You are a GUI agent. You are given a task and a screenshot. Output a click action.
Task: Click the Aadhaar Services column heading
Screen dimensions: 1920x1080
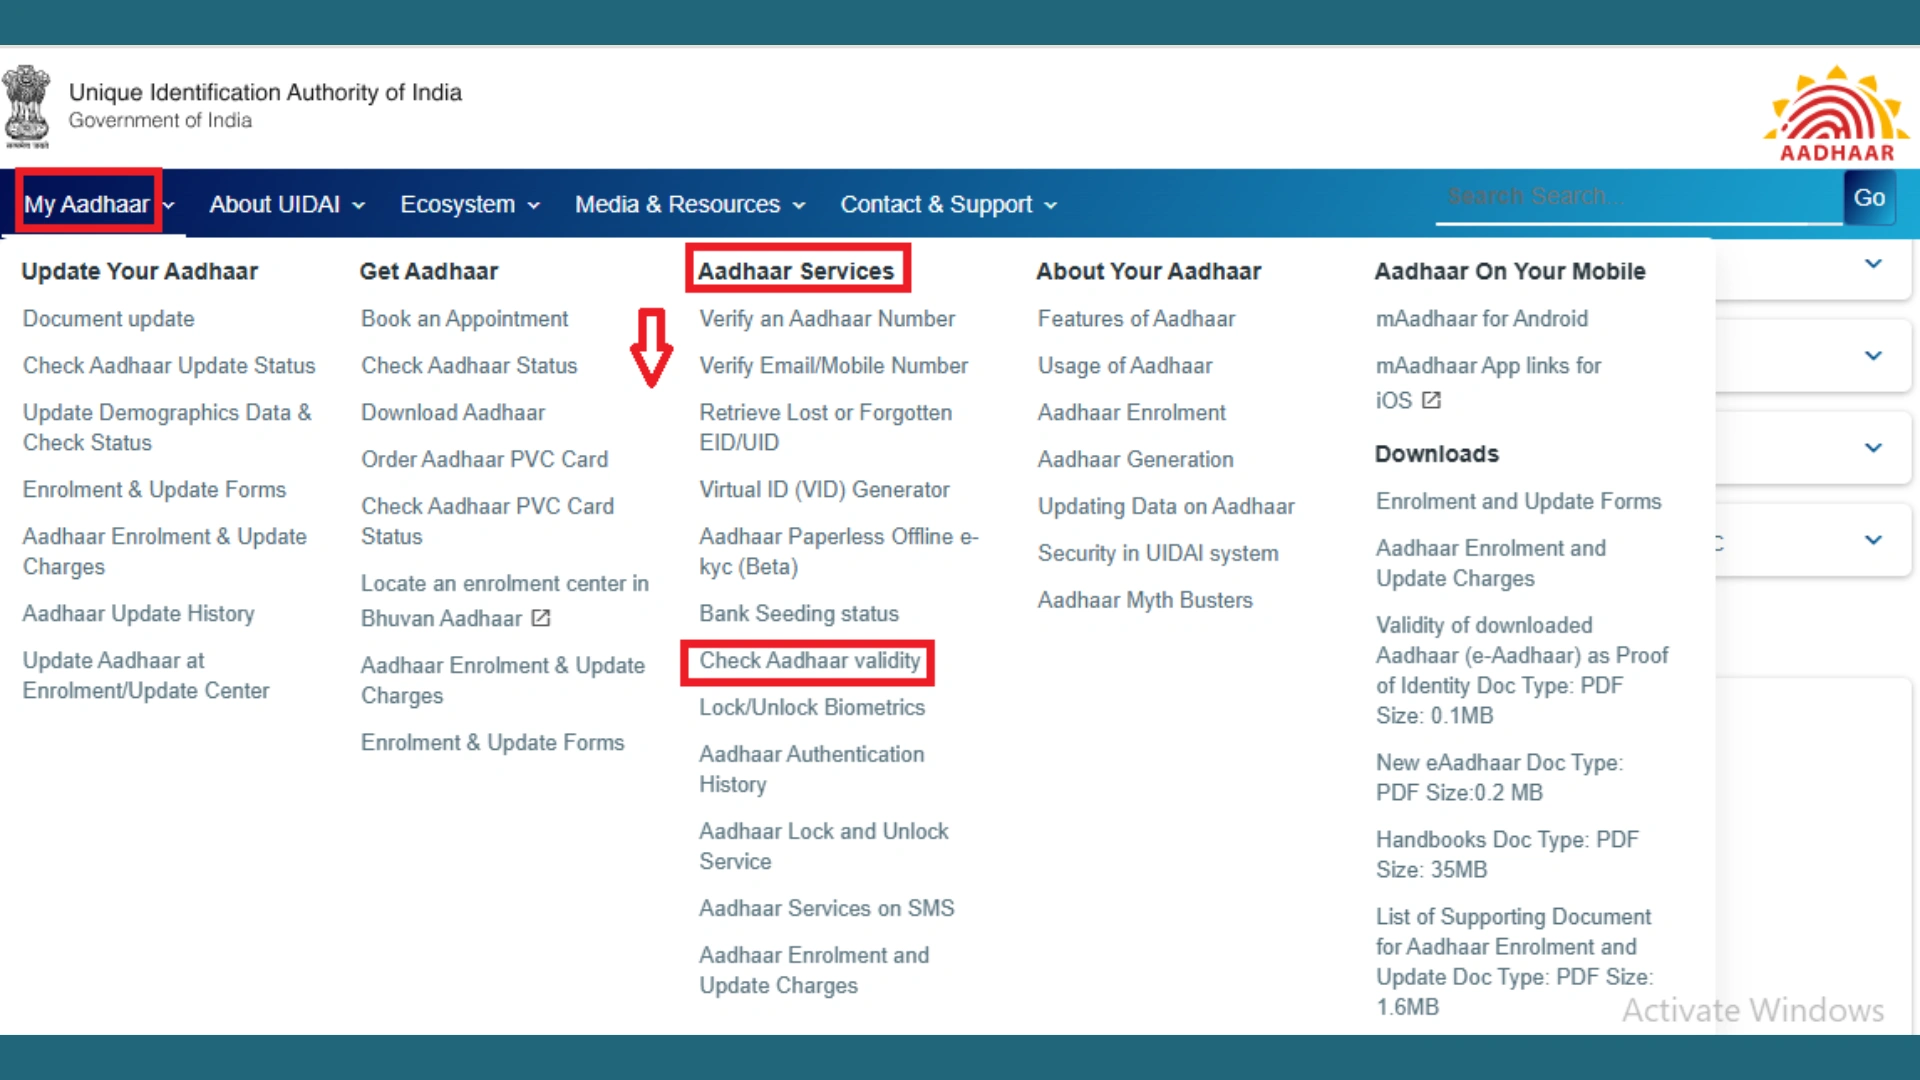pos(796,271)
